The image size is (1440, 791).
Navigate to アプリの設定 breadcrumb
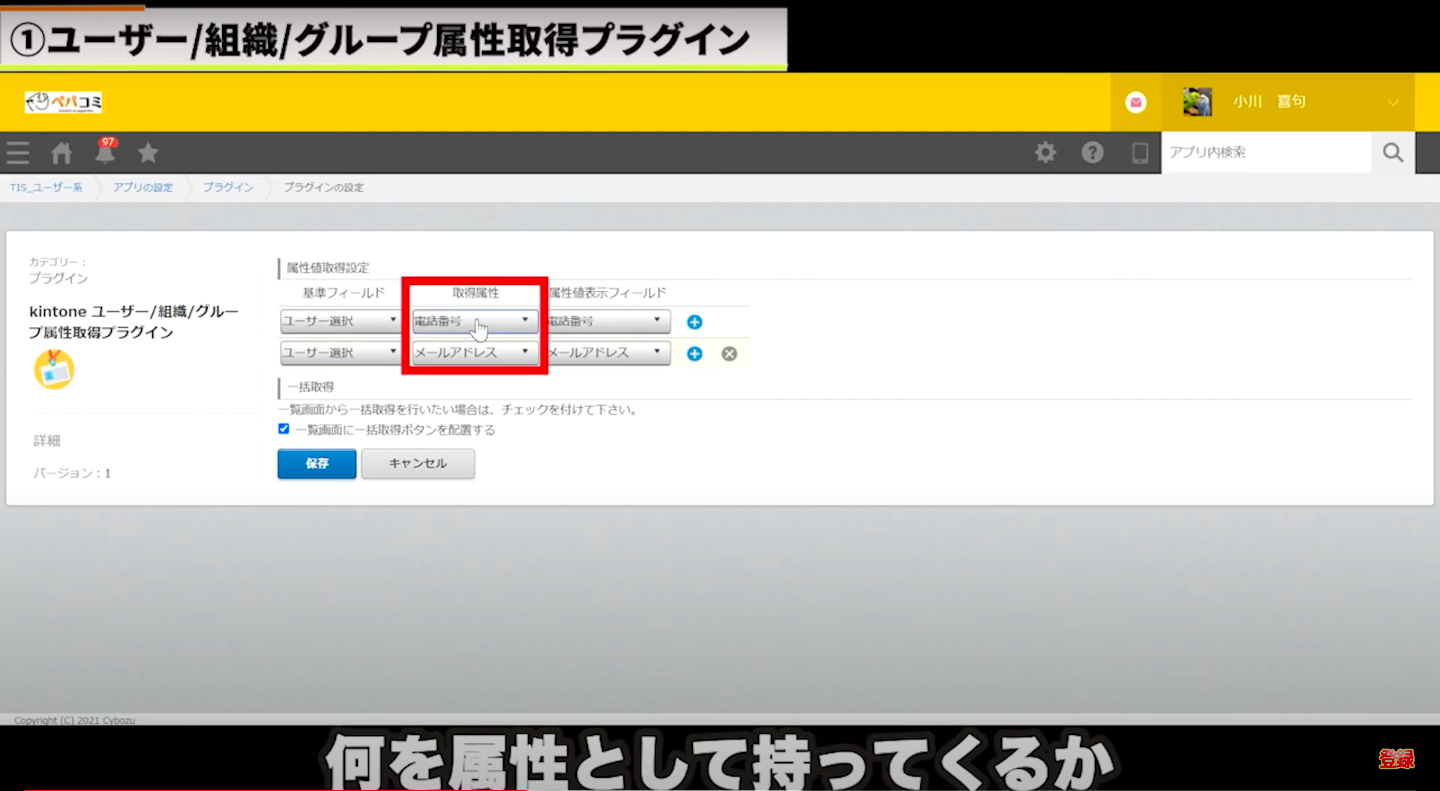click(143, 188)
